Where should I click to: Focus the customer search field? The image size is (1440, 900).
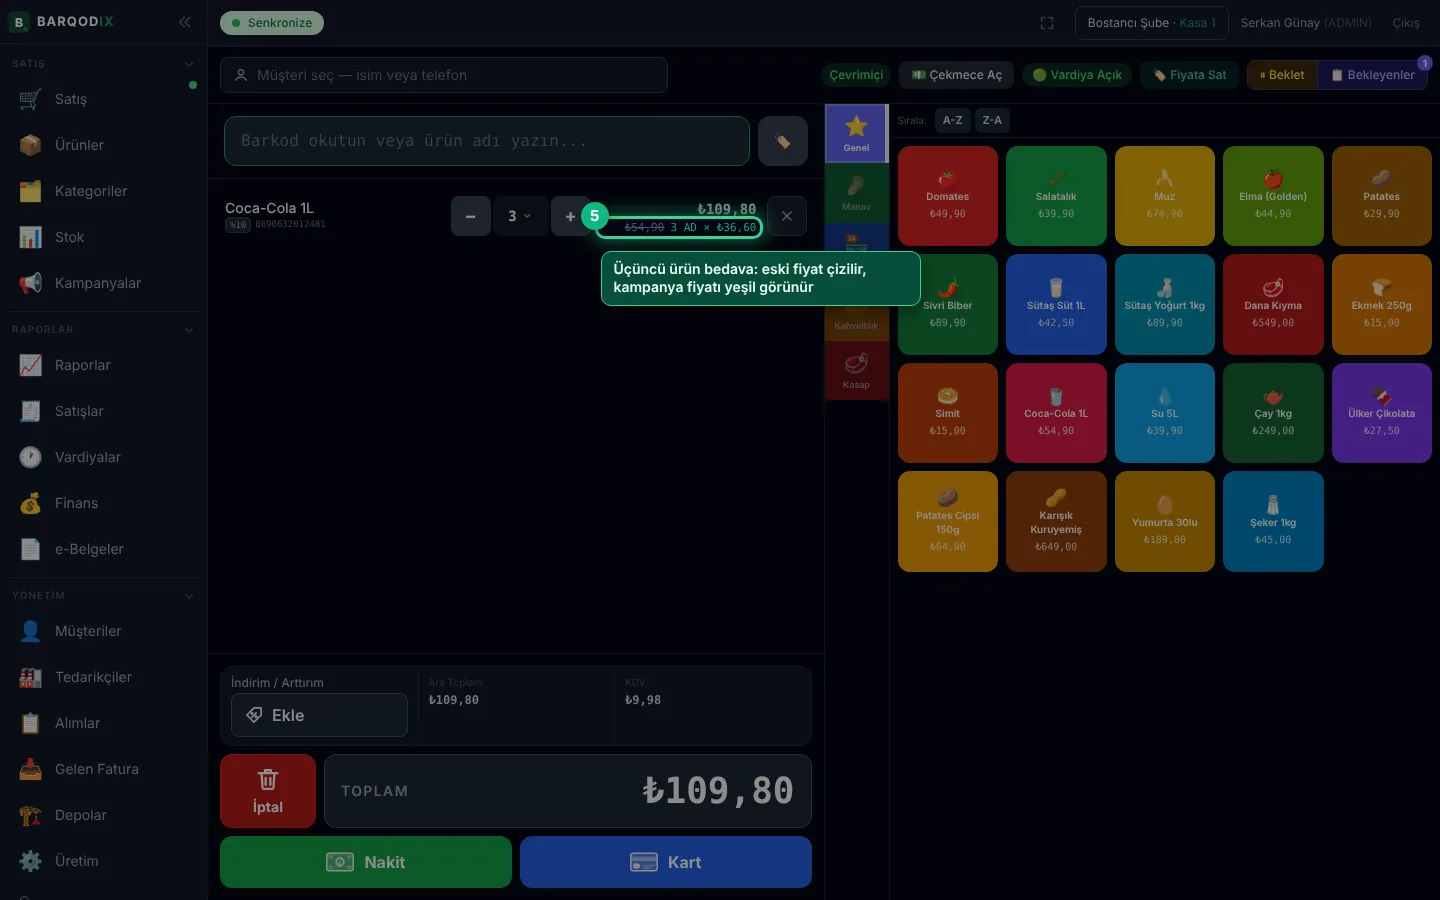444,75
